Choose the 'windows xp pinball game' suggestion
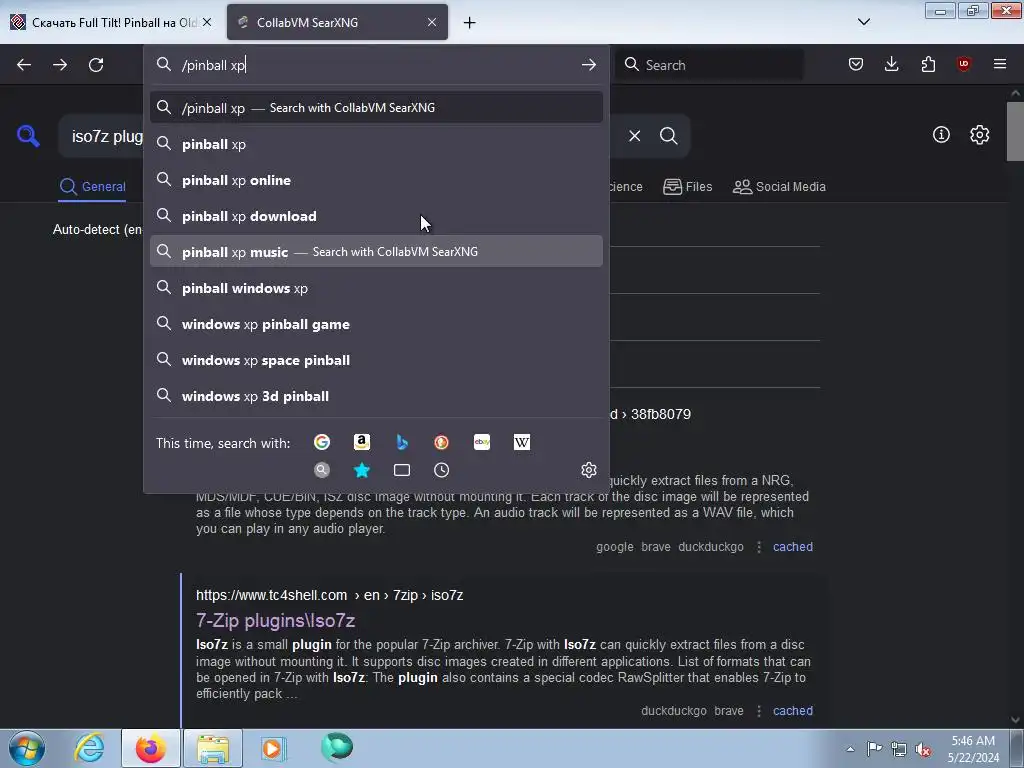 point(376,324)
